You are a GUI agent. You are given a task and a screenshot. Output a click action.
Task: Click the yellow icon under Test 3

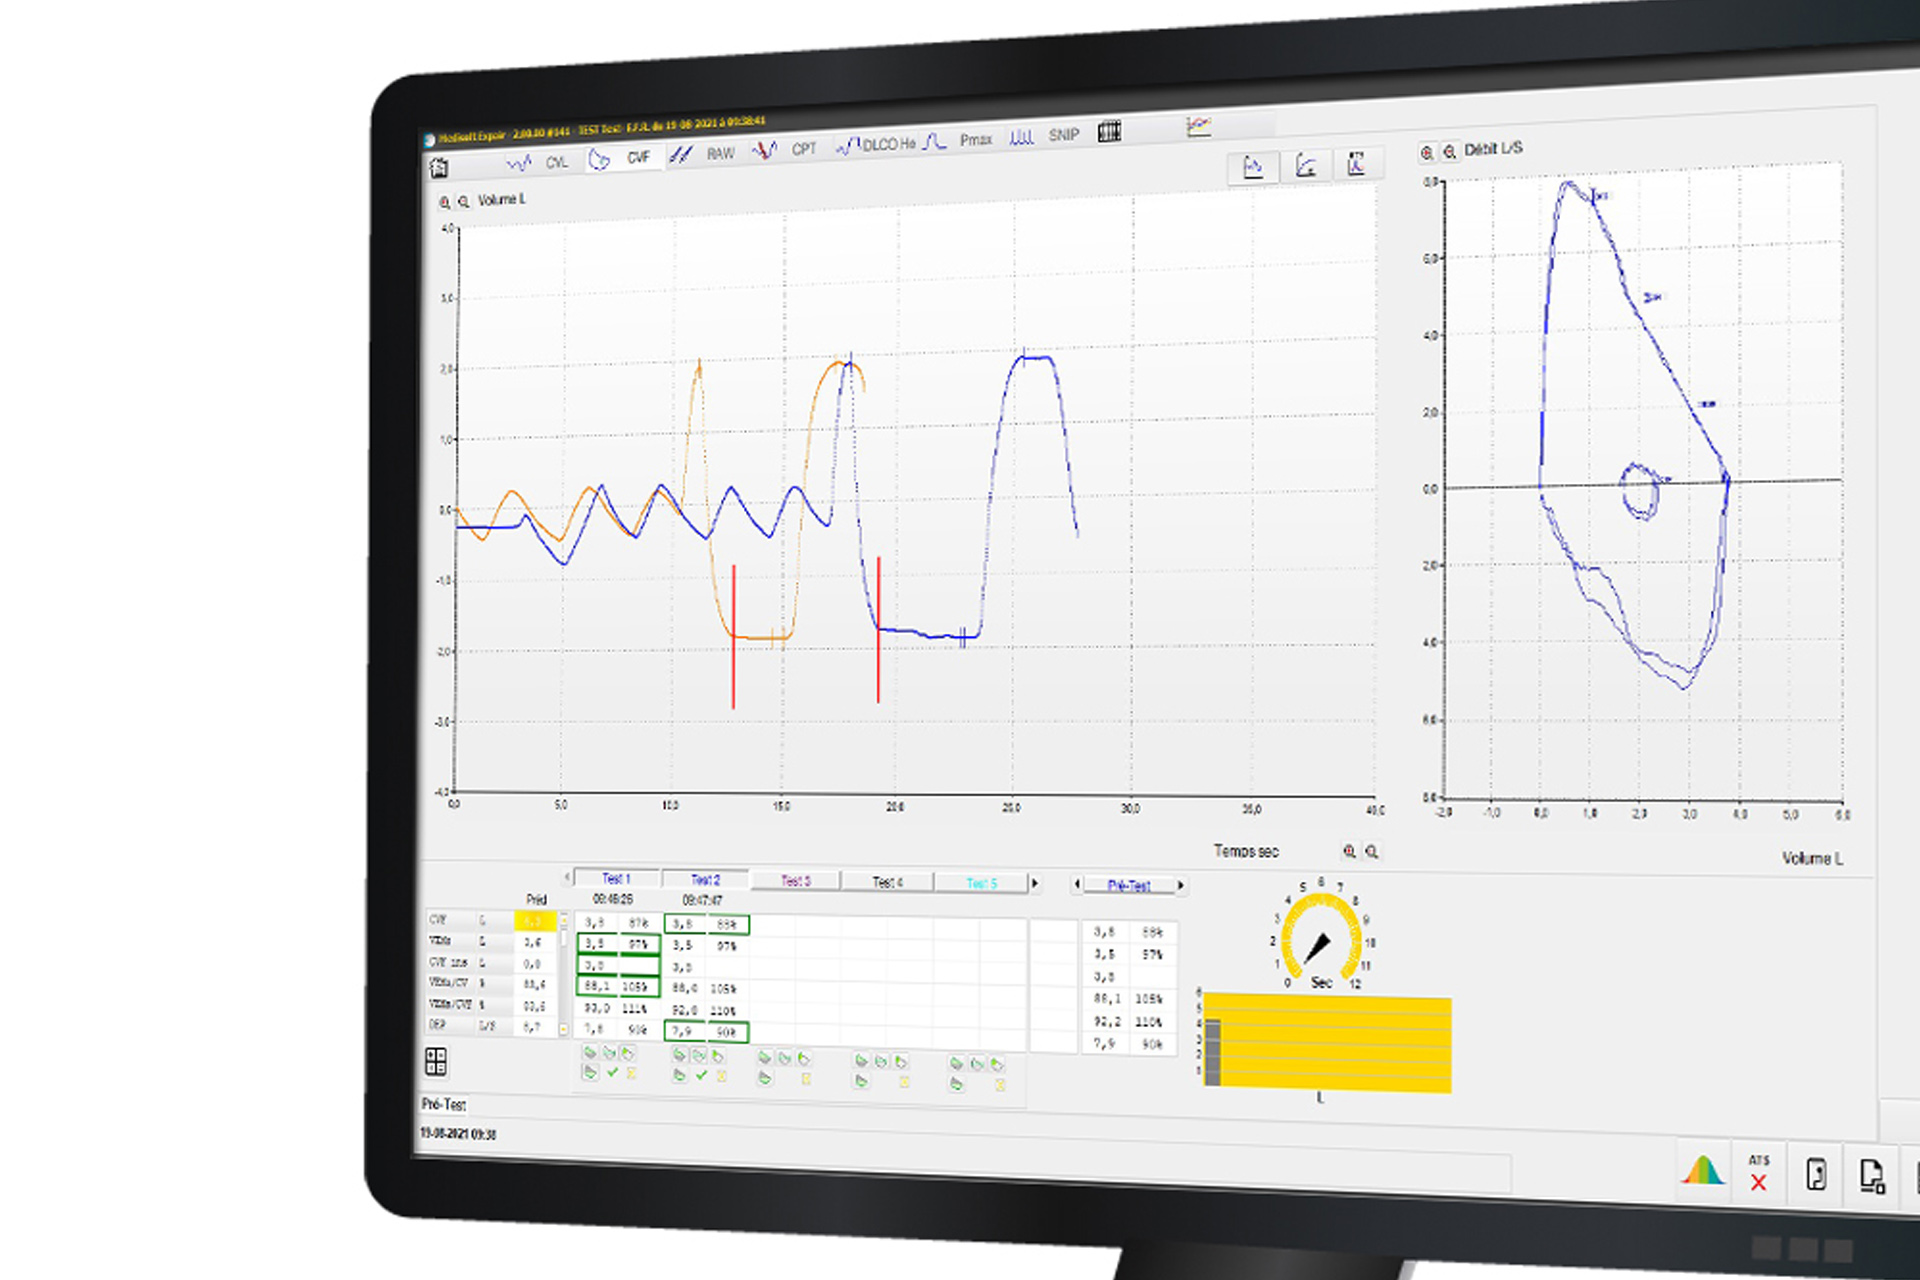click(x=806, y=1079)
